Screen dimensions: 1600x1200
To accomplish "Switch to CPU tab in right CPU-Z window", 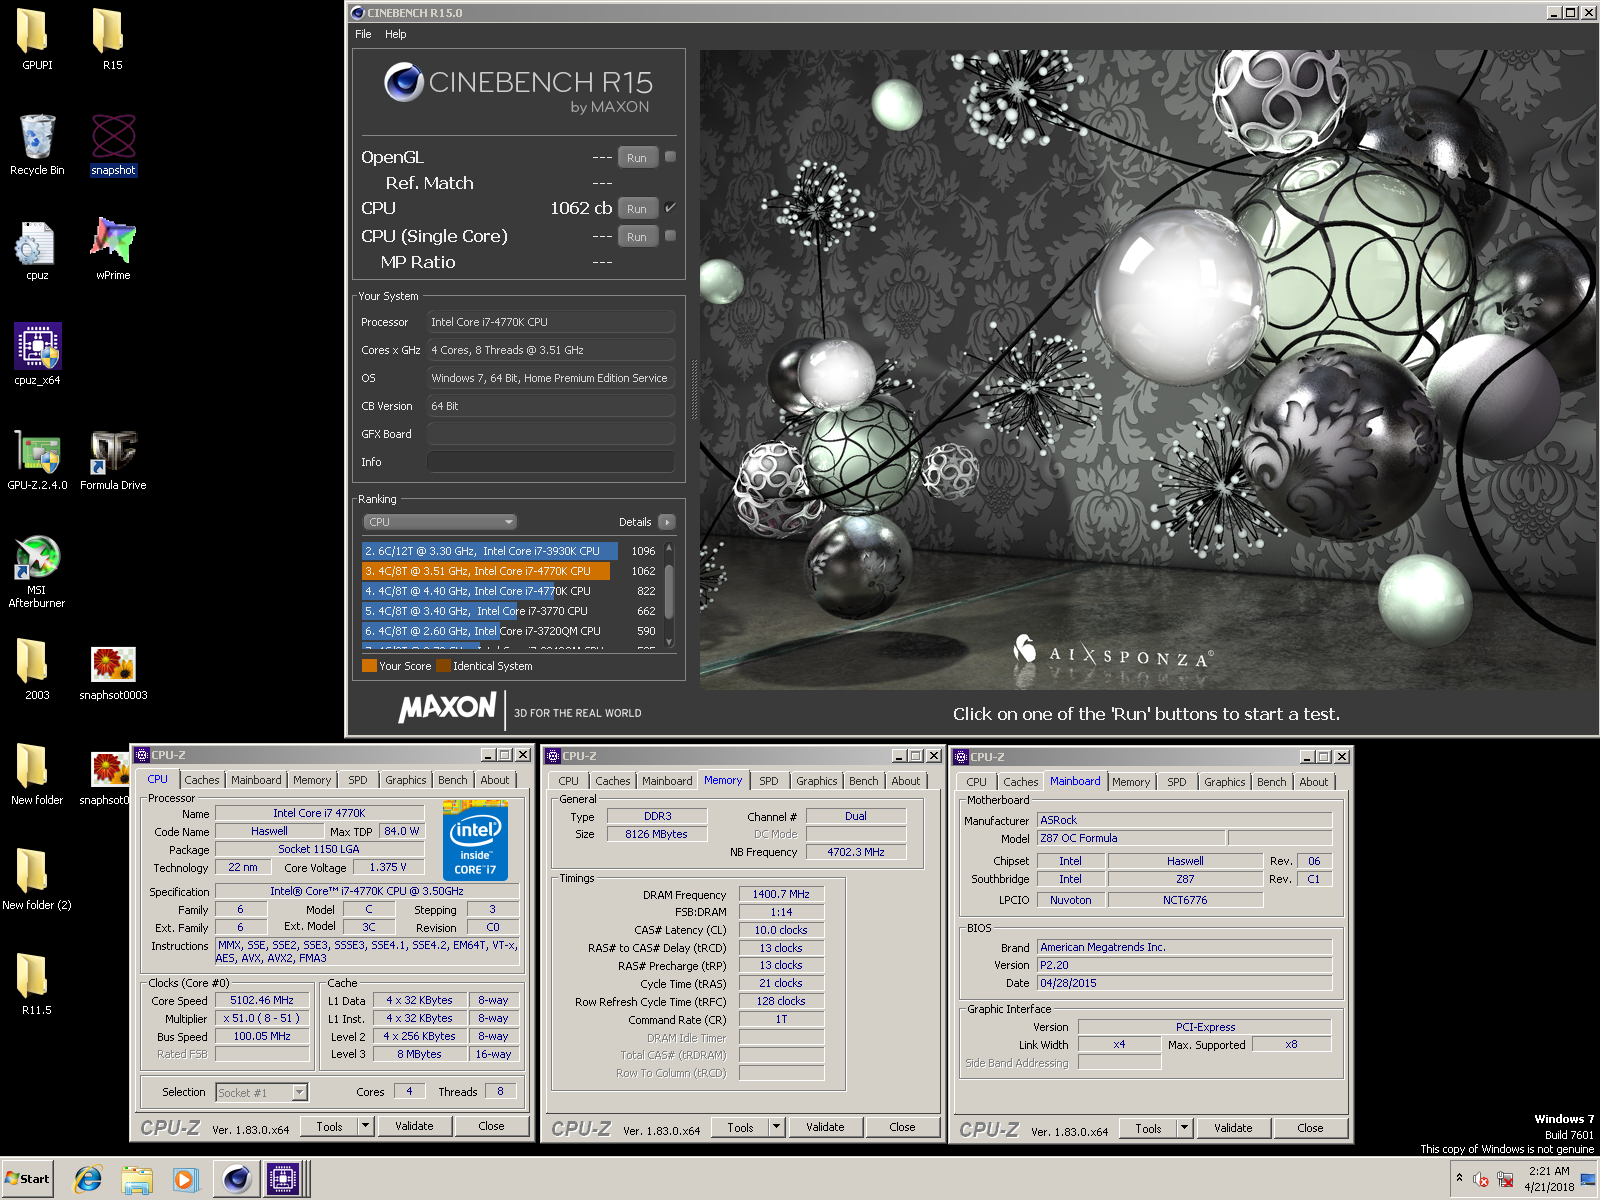I will (x=976, y=782).
